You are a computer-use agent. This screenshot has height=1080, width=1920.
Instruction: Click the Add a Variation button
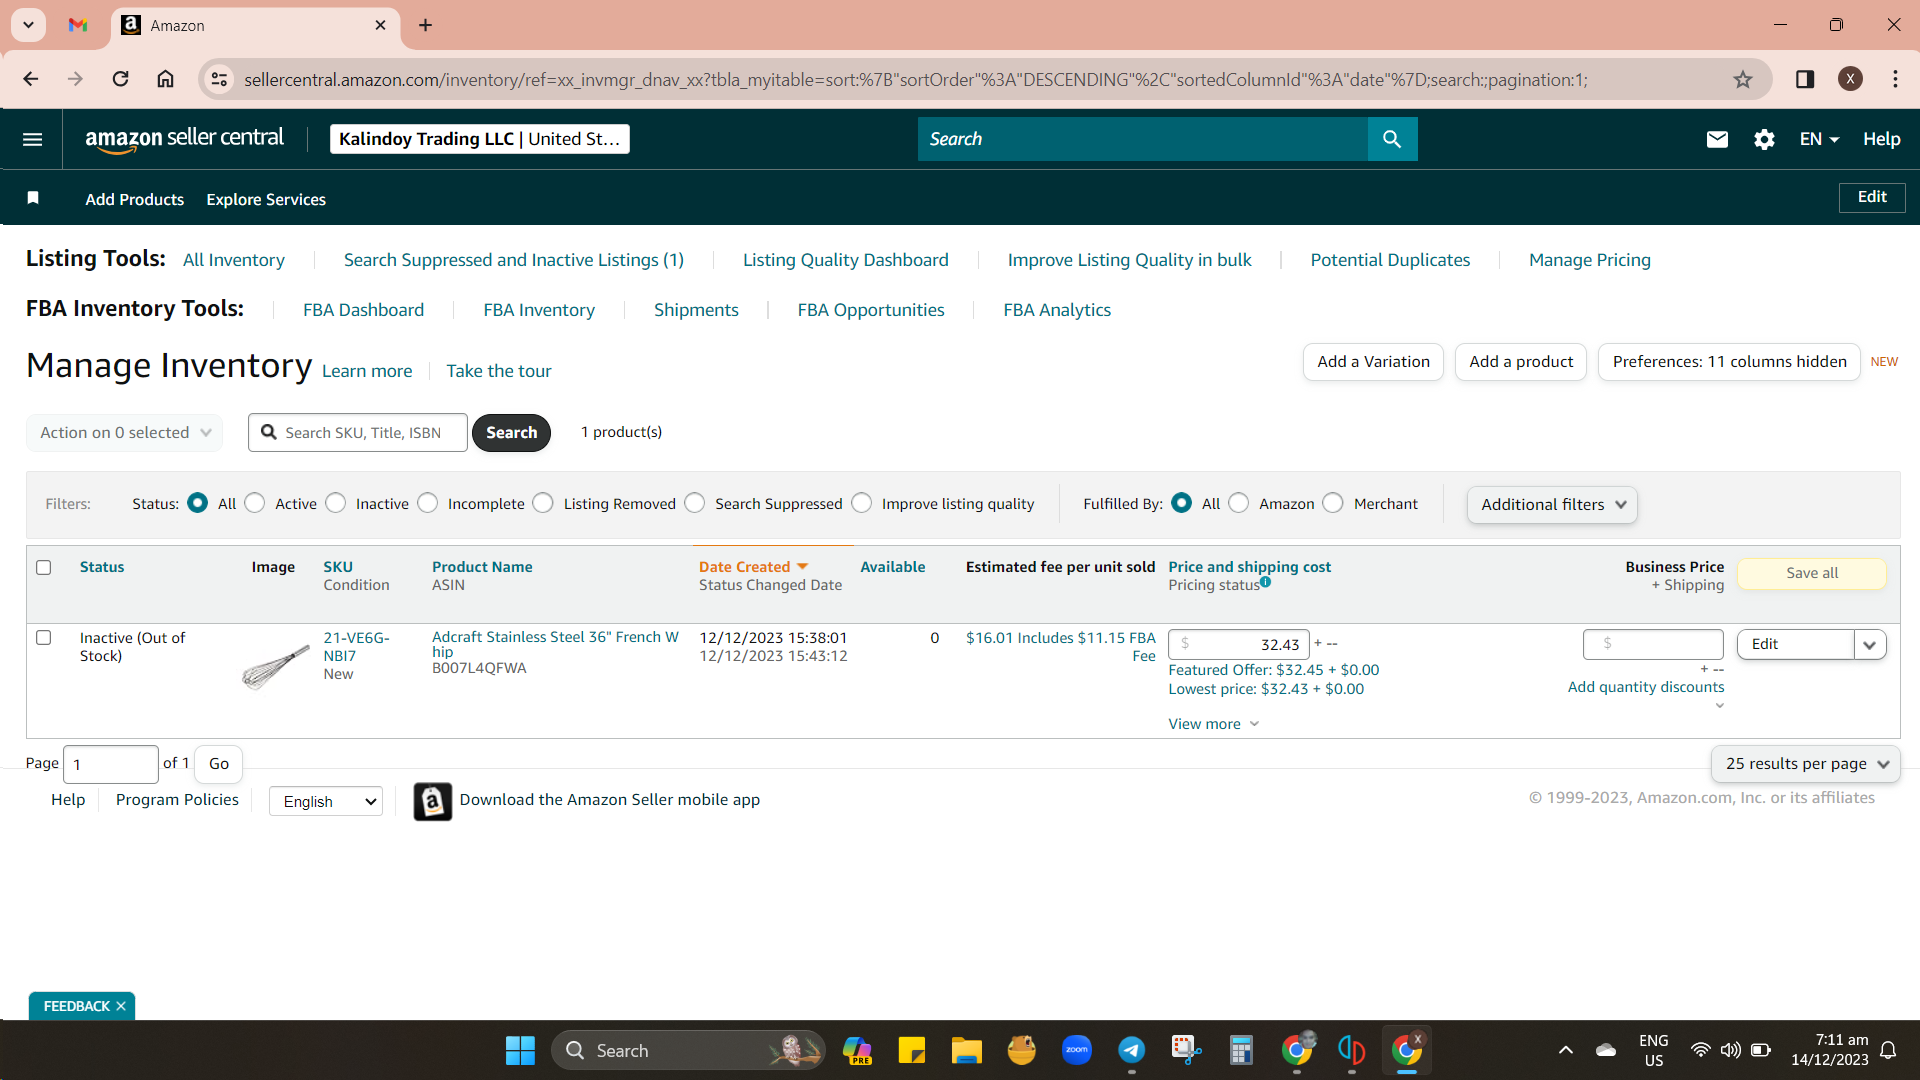tap(1373, 362)
